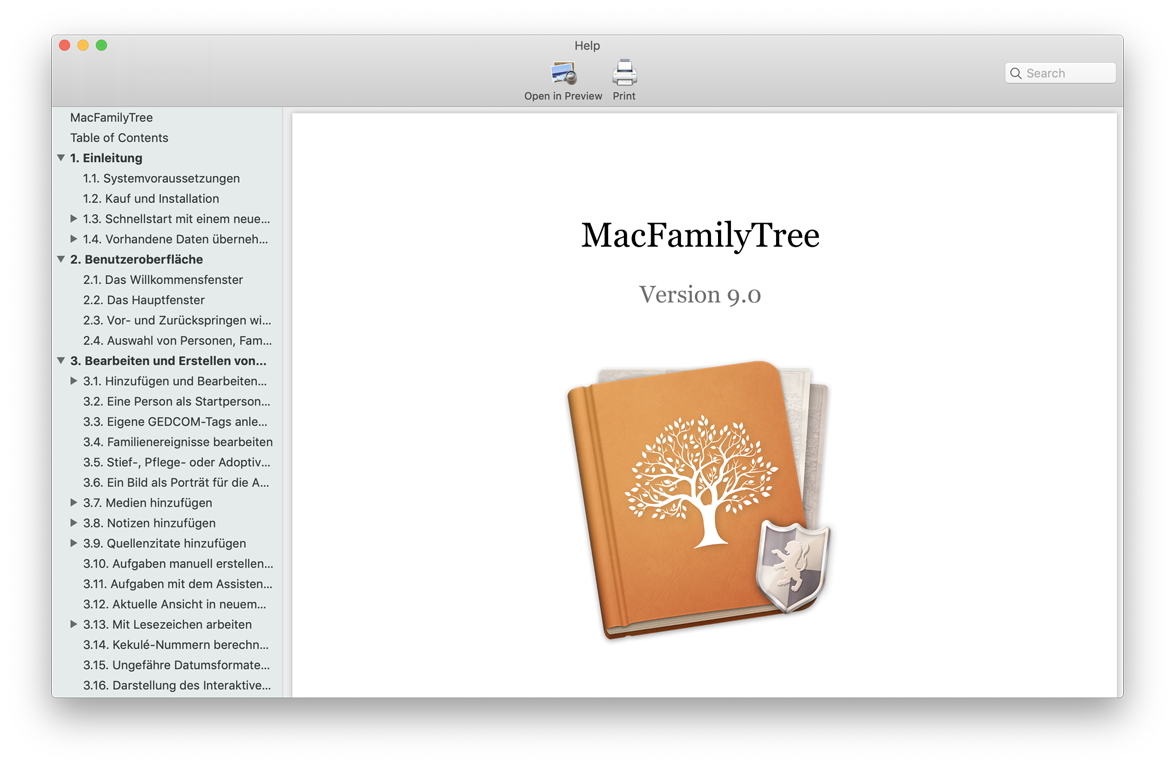The width and height of the screenshot is (1175, 766).
Task: Collapse the 2. Benutzeroberfläche section
Action: tap(61, 259)
